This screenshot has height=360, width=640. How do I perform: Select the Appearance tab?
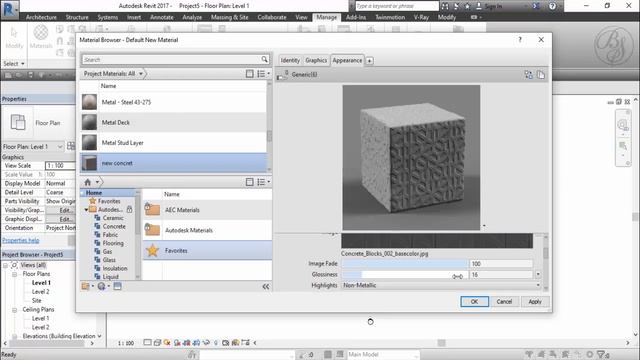click(x=347, y=60)
